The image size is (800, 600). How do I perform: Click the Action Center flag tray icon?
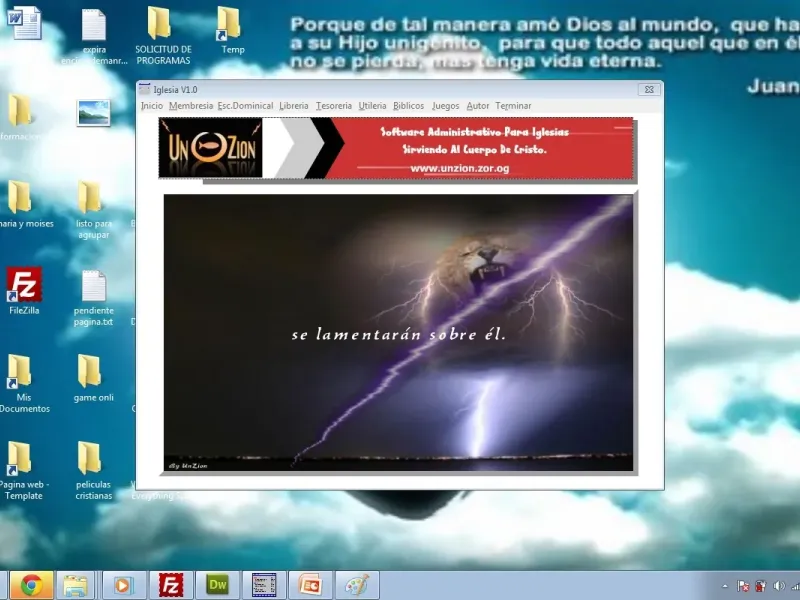coord(743,586)
